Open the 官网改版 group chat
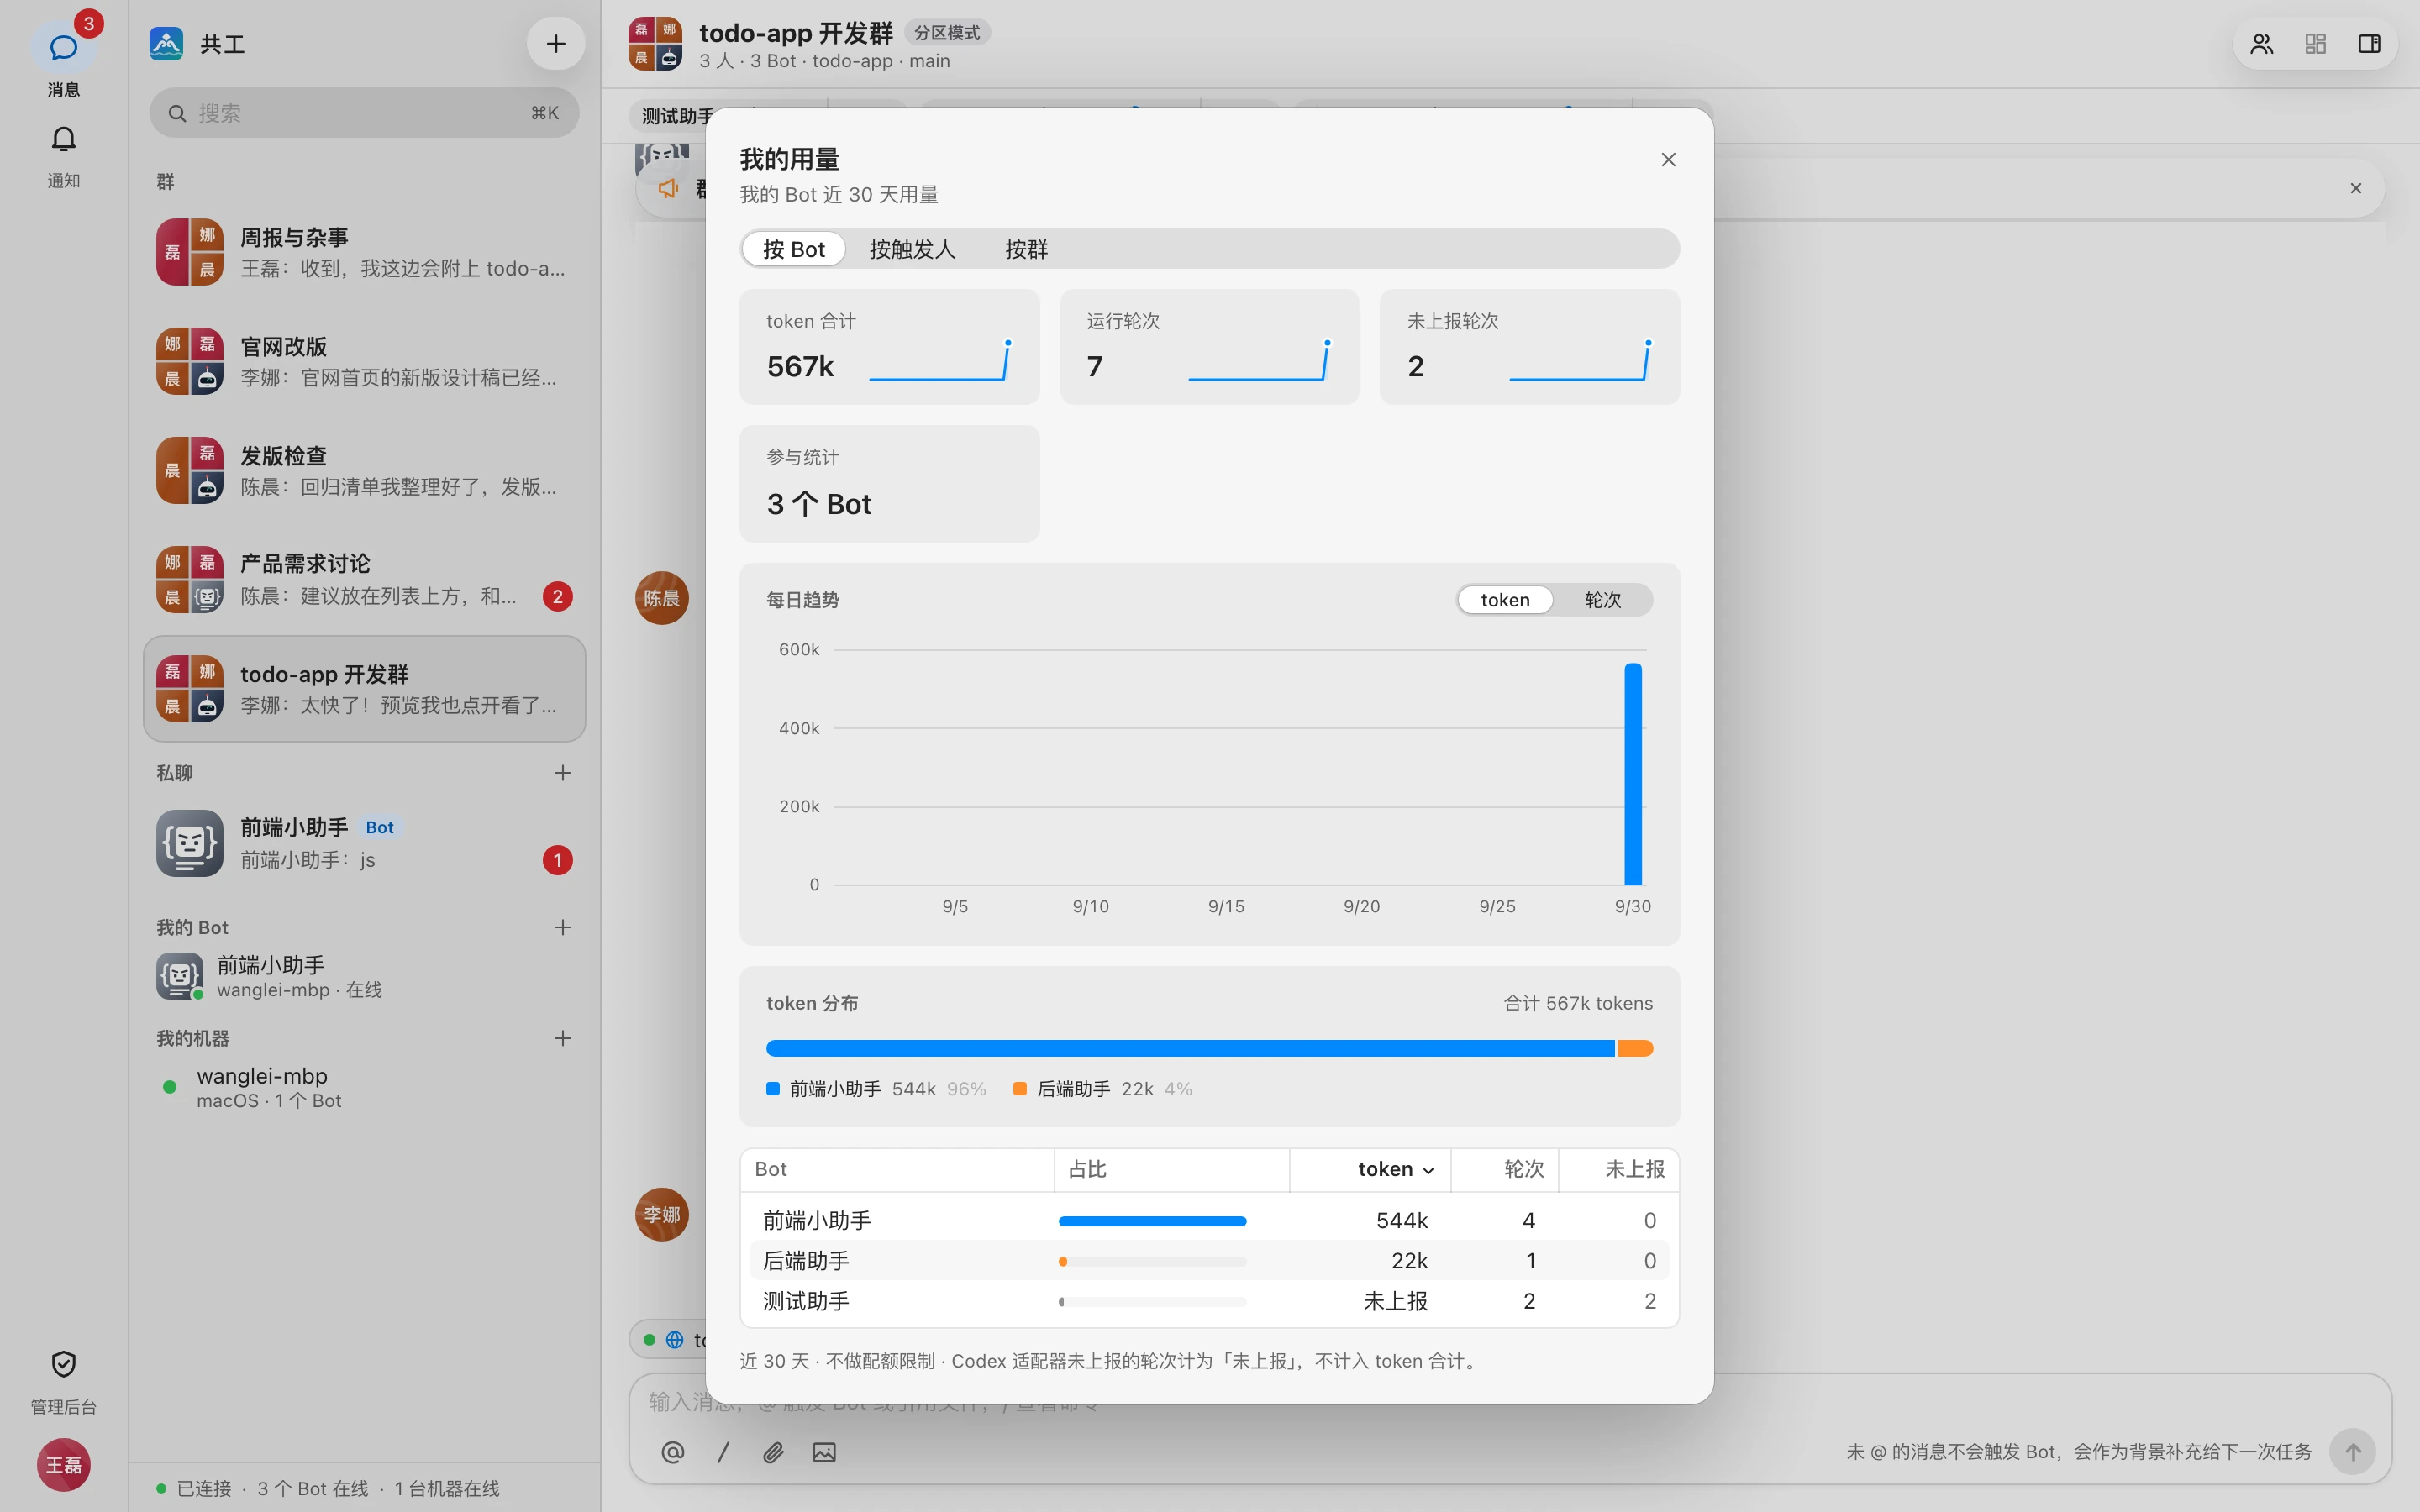Viewport: 2420px width, 1512px height. [x=364, y=362]
